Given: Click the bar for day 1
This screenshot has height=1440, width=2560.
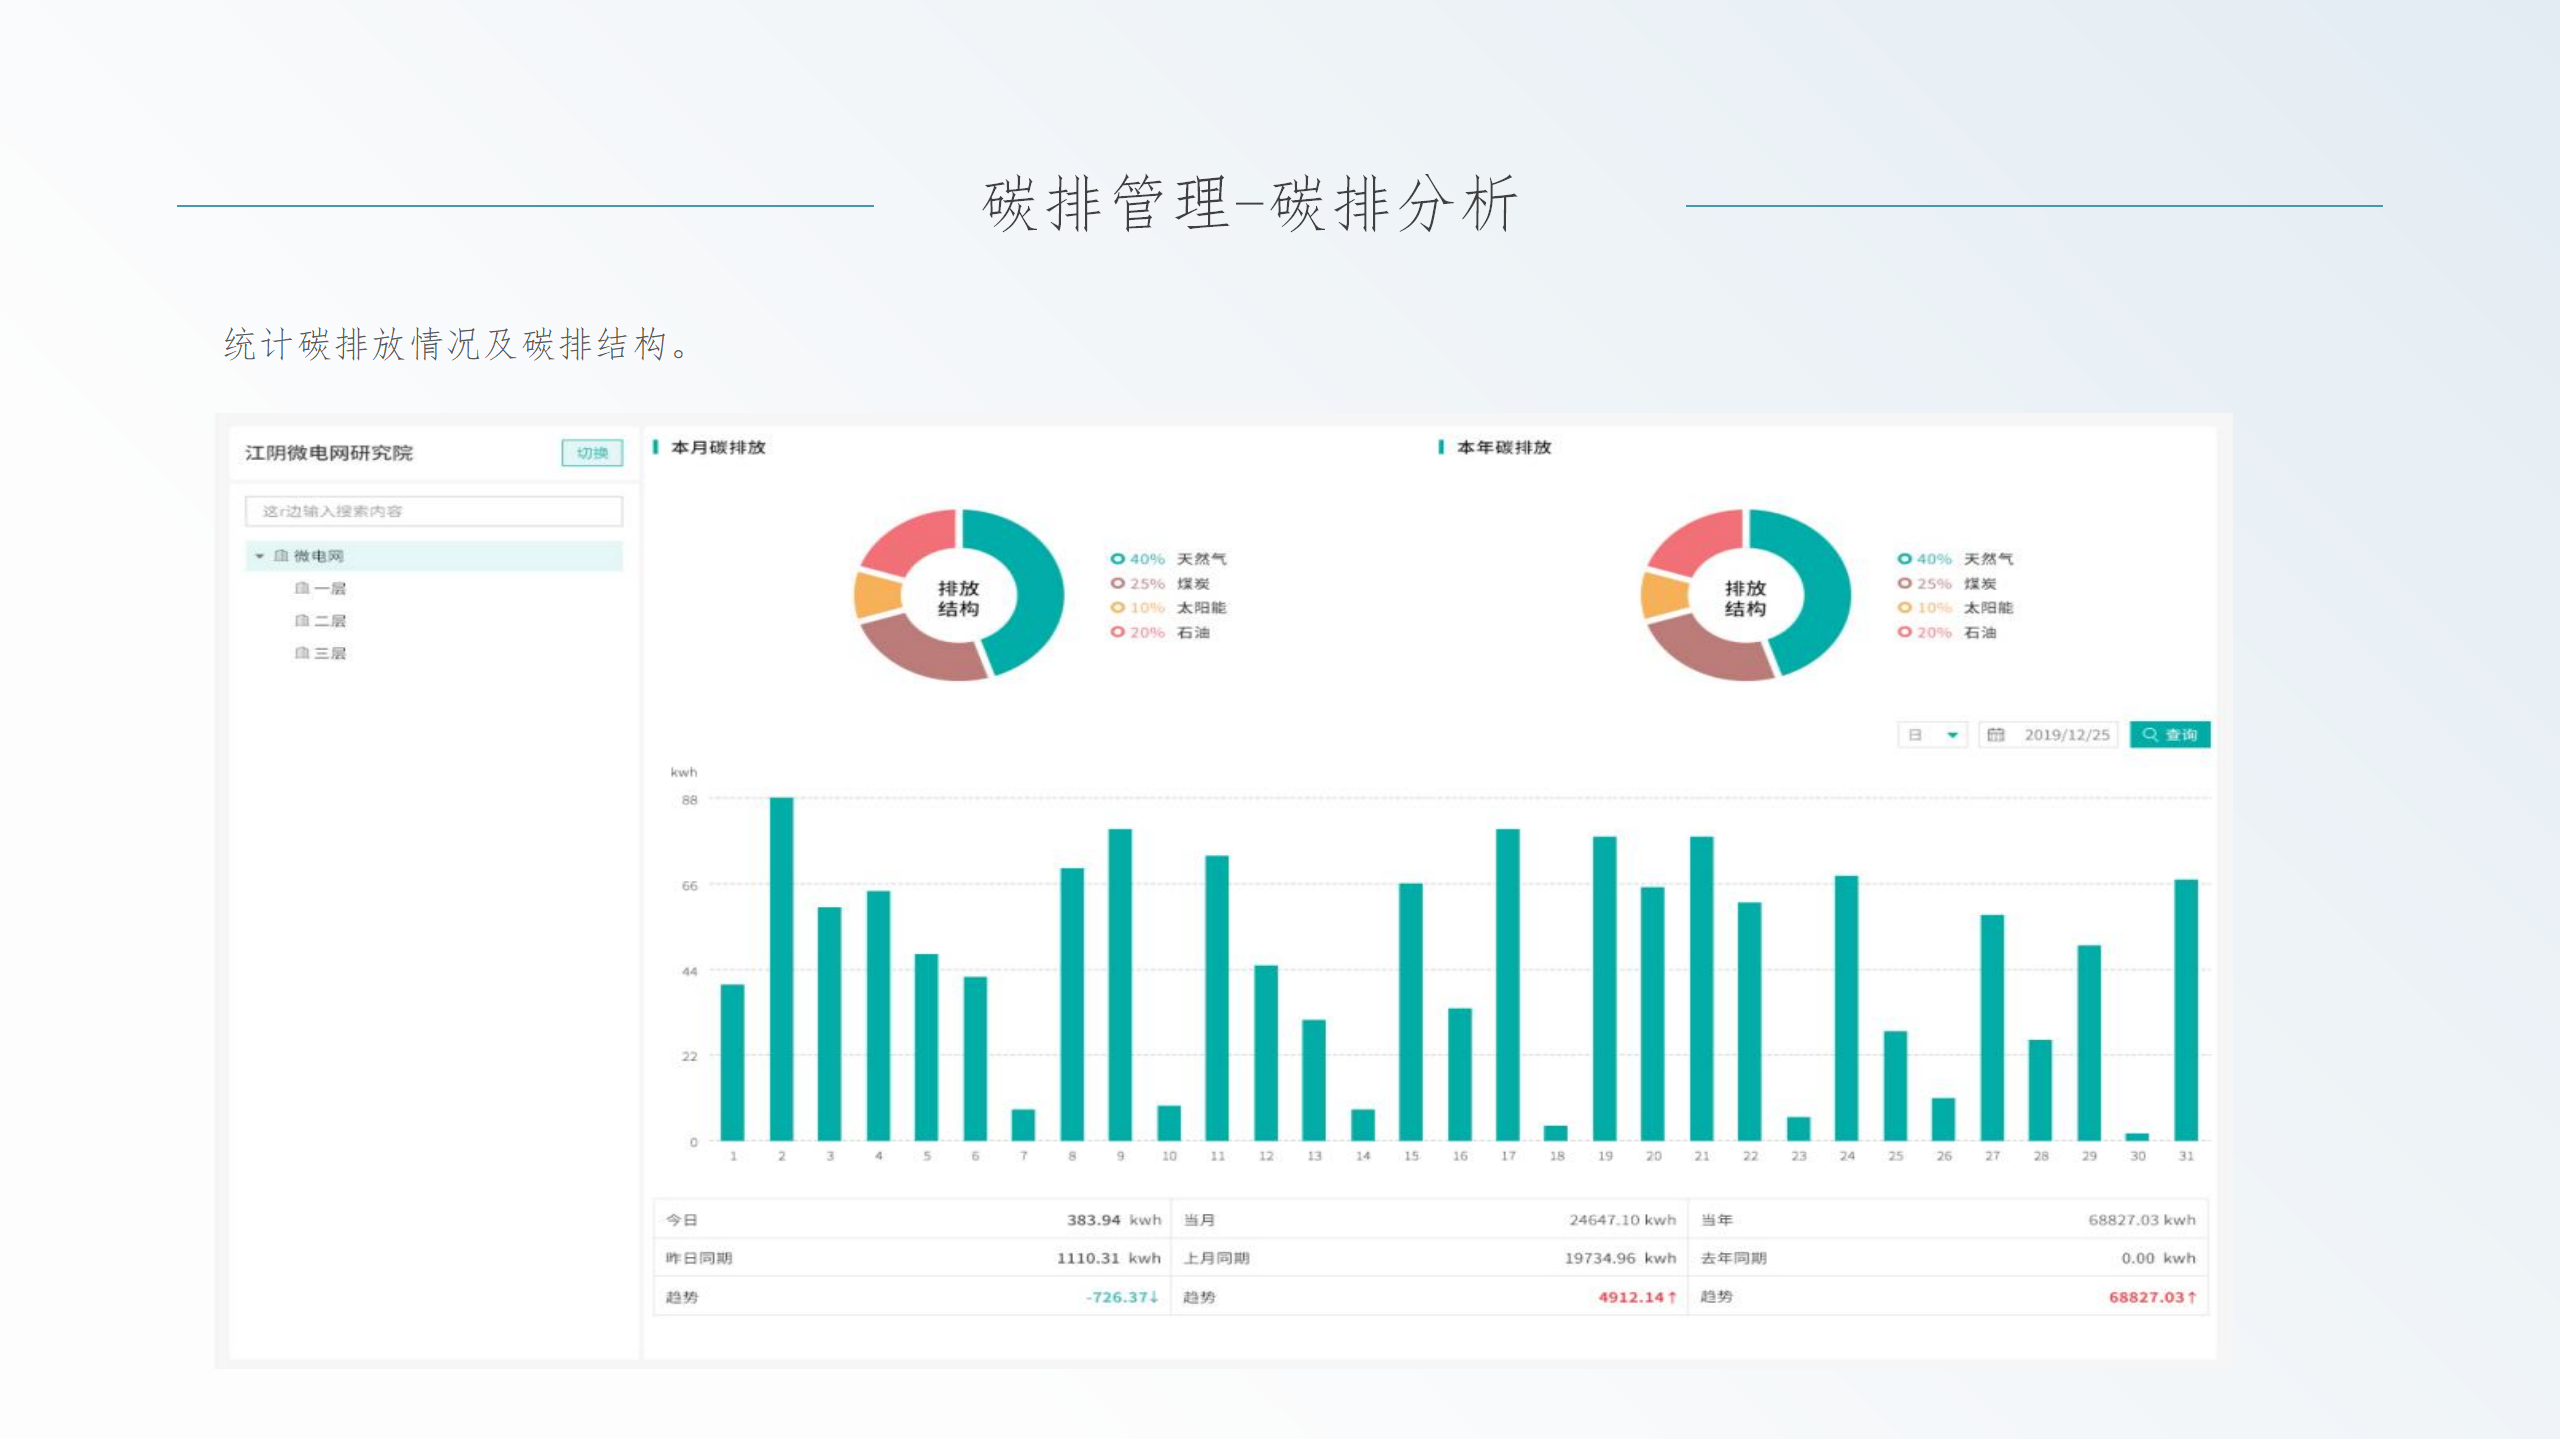Looking at the screenshot, I should [x=733, y=1063].
